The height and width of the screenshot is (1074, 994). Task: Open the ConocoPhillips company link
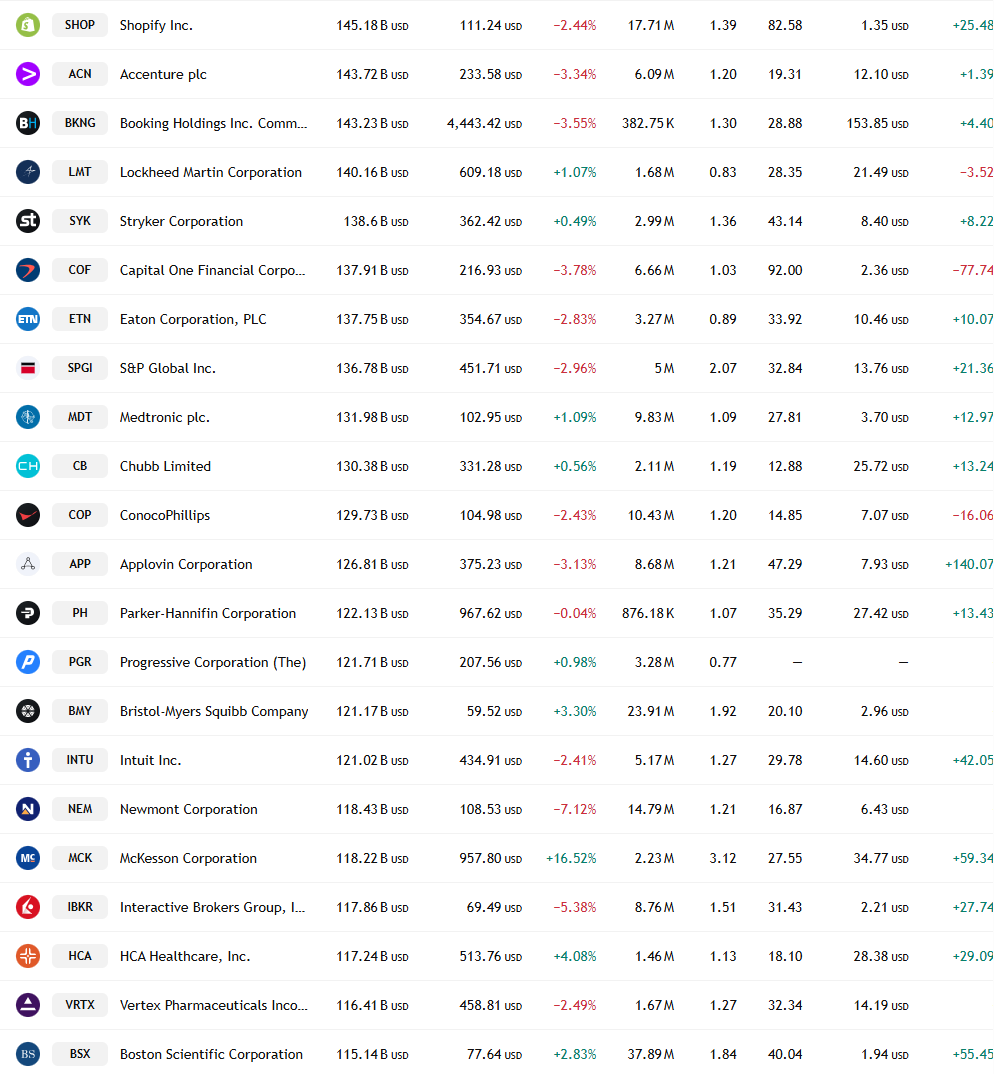click(165, 515)
